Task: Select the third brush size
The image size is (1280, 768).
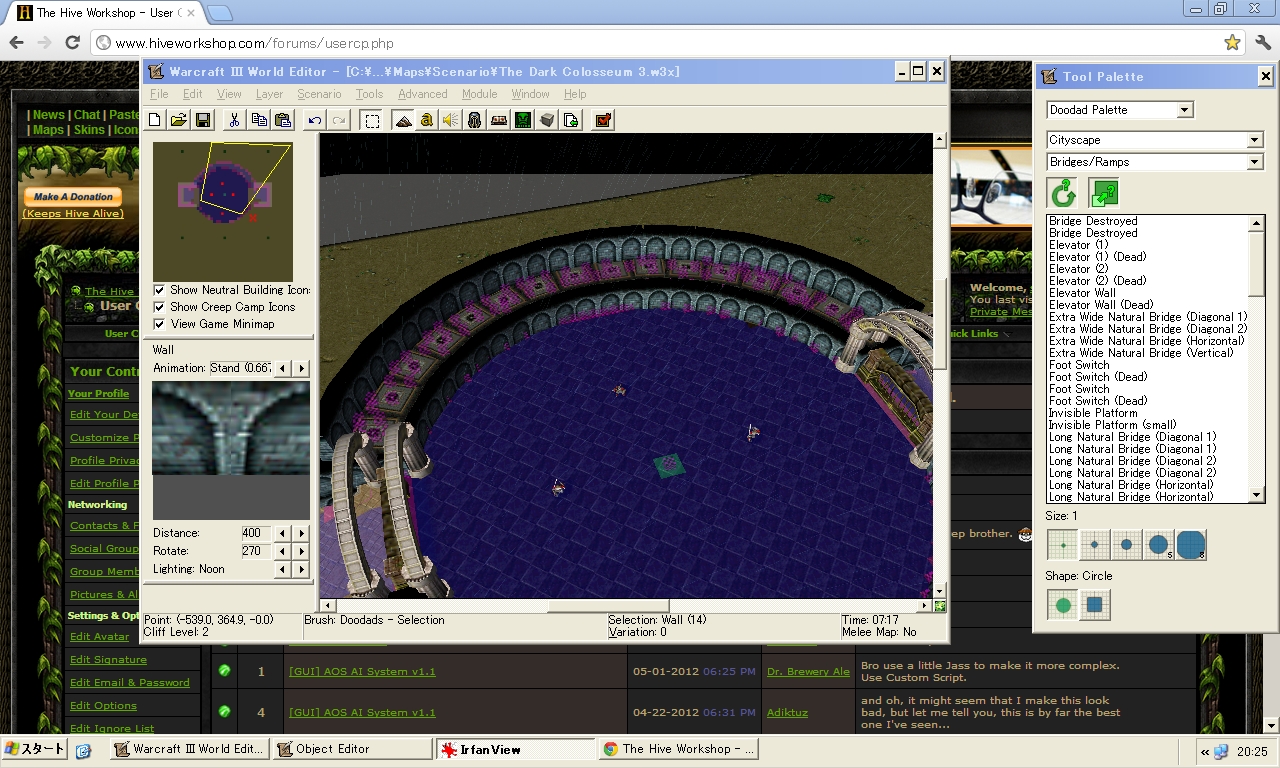Action: [x=1127, y=545]
